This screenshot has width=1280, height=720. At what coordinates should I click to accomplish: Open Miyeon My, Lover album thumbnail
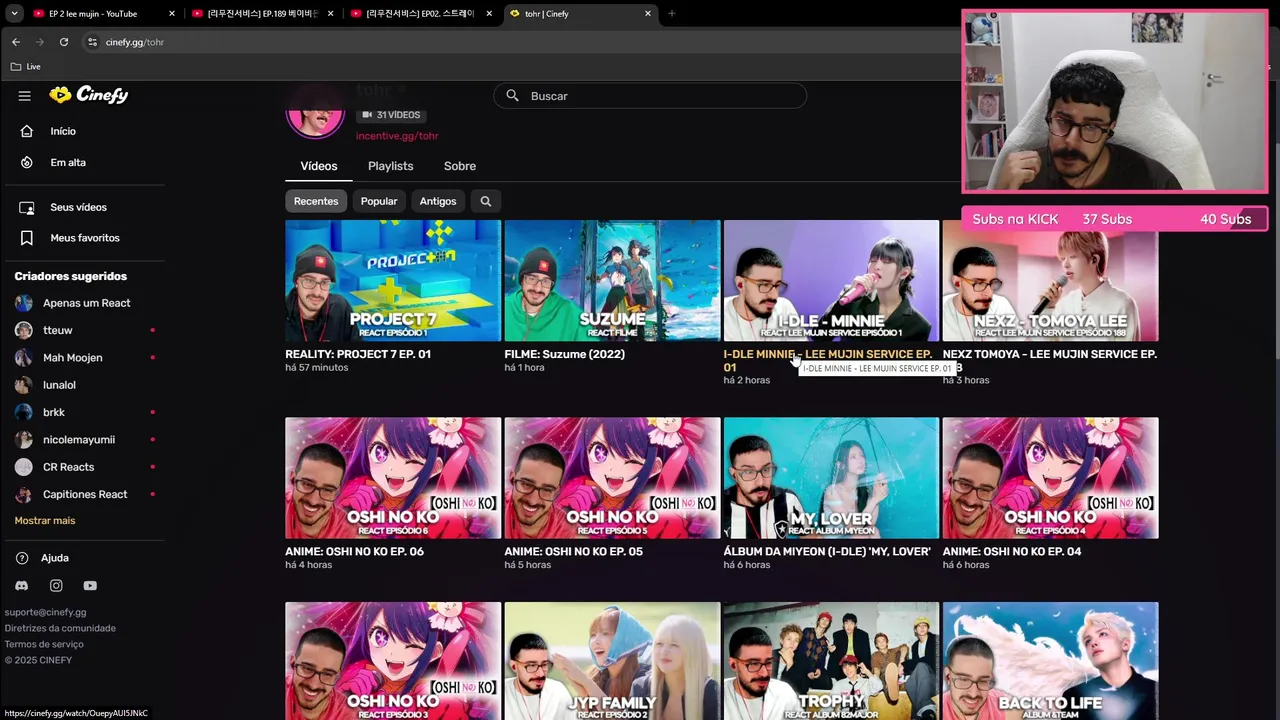(x=831, y=478)
